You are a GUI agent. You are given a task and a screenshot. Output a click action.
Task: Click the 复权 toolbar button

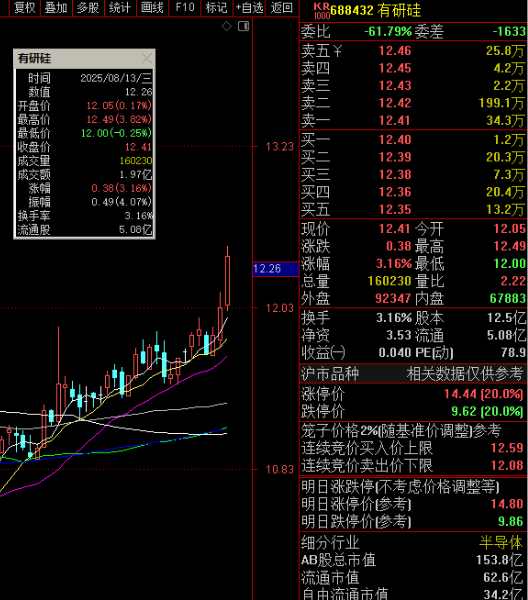click(x=24, y=8)
